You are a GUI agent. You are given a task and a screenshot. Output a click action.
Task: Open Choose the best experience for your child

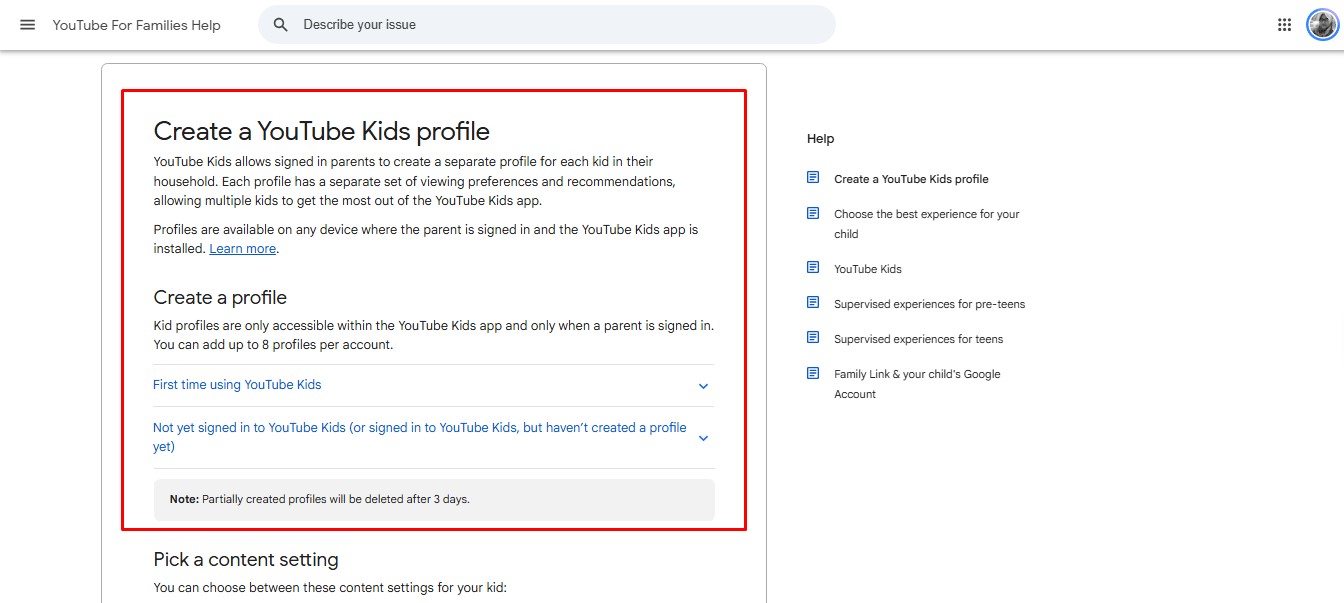pos(927,224)
